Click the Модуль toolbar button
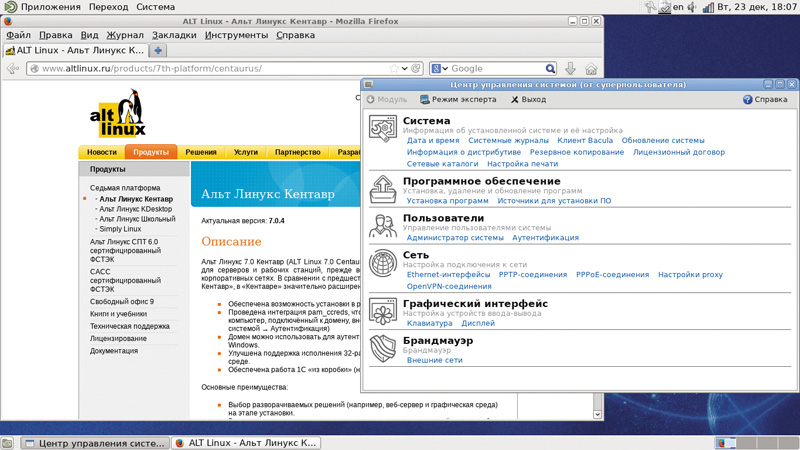Viewport: 800px width, 450px height. click(x=387, y=99)
